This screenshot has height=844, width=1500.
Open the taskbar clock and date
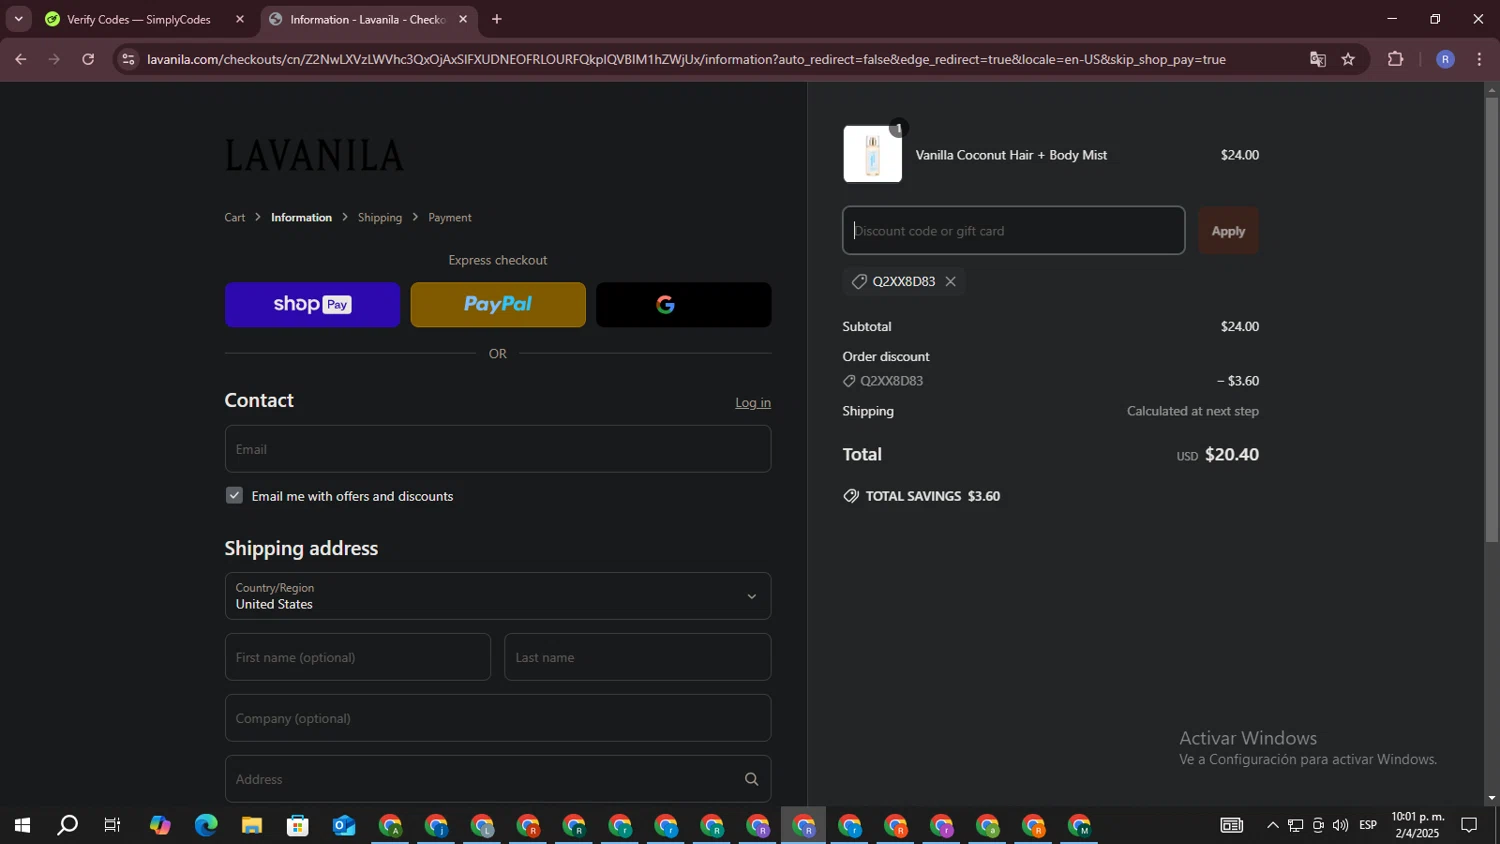(x=1418, y=825)
